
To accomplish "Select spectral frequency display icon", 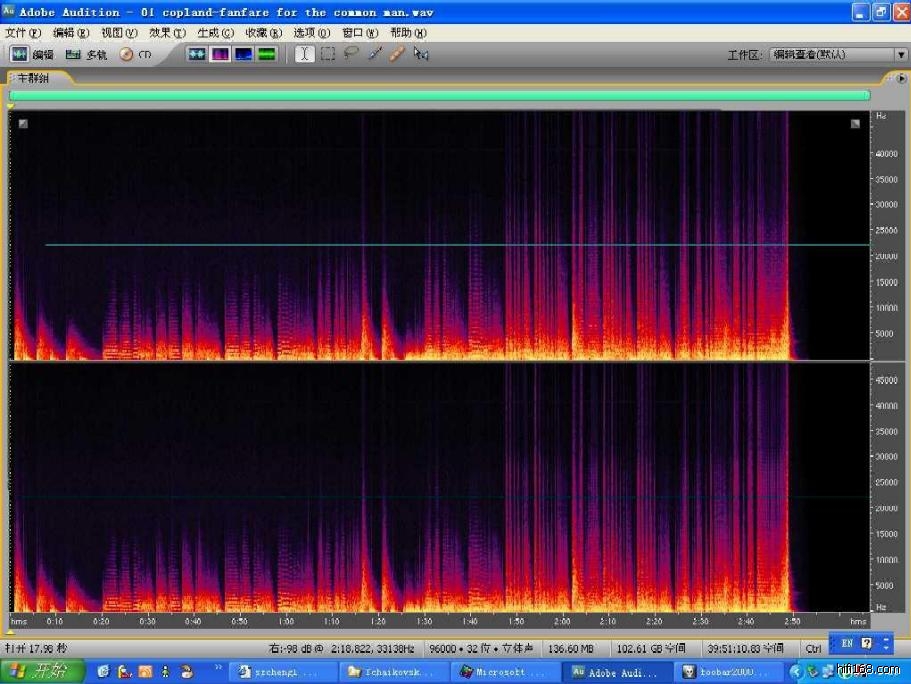I will point(220,54).
